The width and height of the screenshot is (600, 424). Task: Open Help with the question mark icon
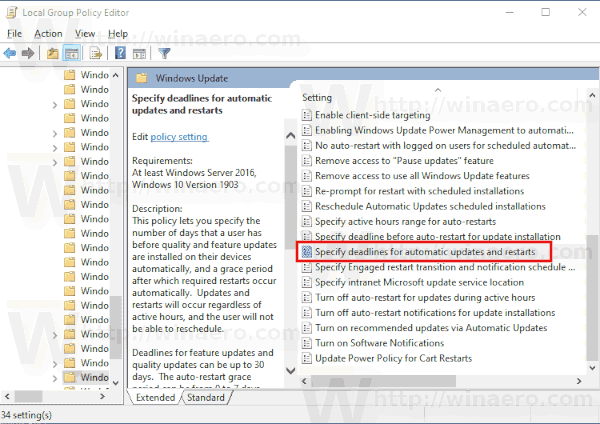click(x=120, y=53)
